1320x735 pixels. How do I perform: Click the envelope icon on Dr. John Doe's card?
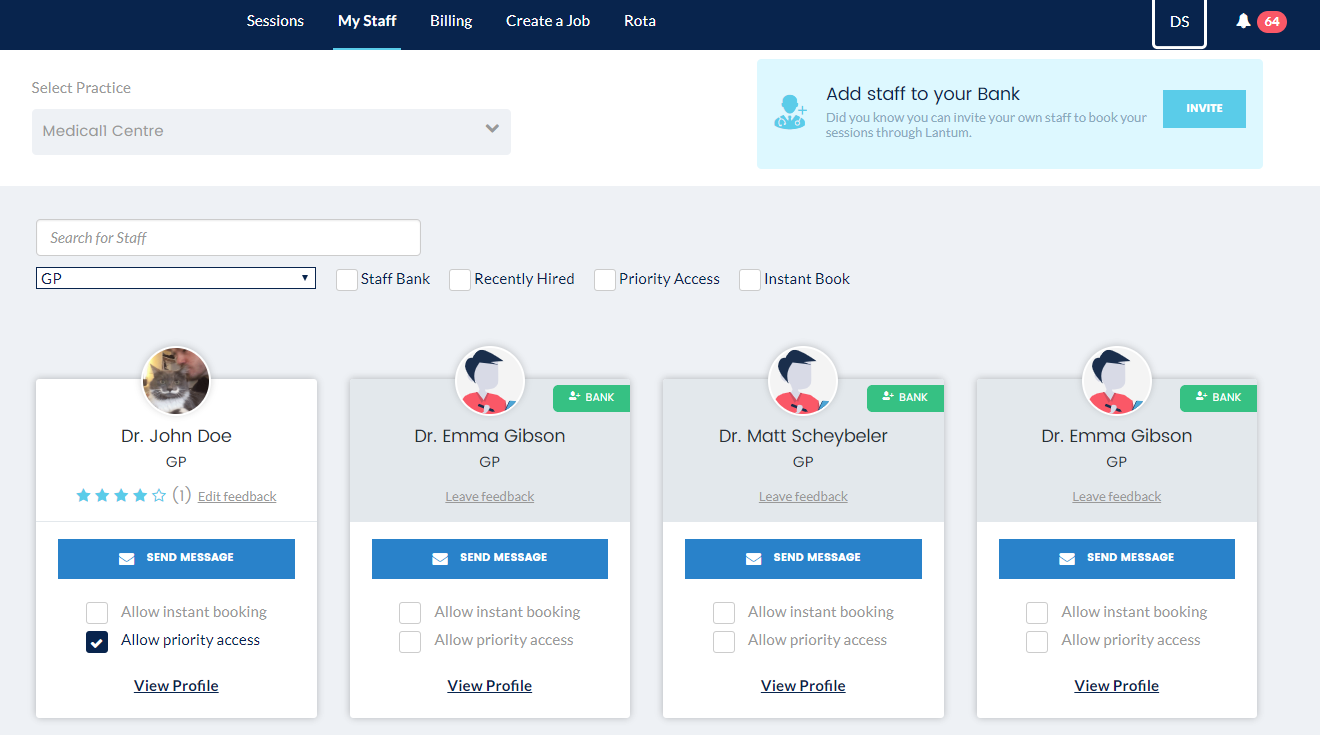point(127,558)
